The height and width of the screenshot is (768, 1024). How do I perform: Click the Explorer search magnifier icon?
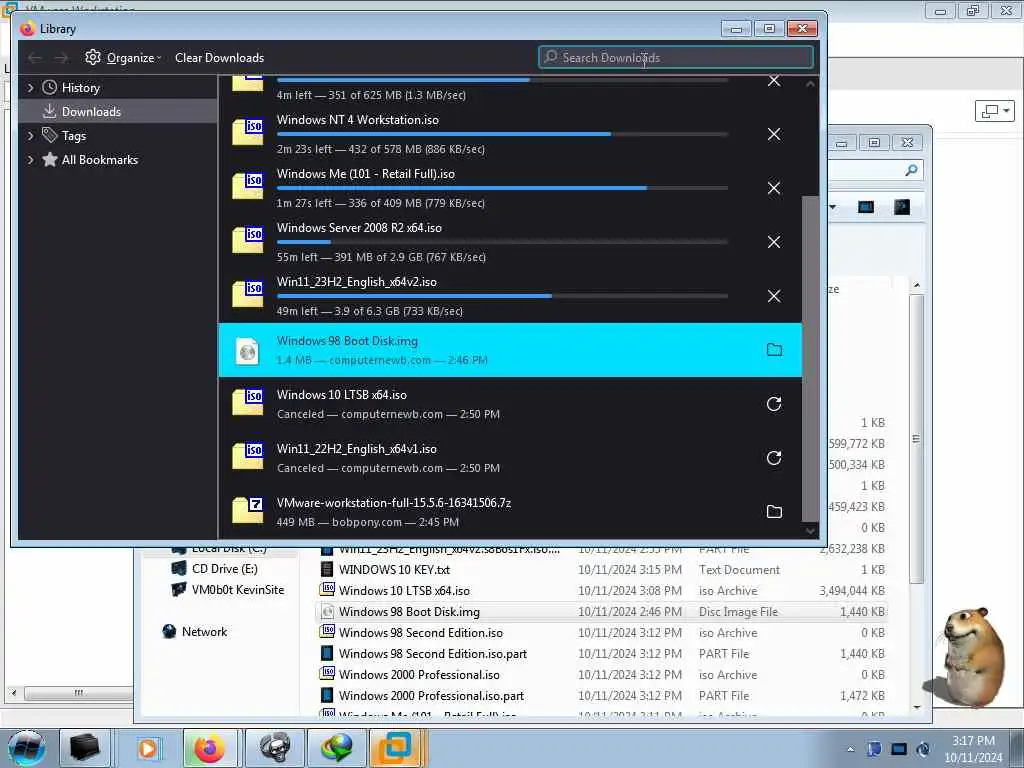tap(911, 170)
